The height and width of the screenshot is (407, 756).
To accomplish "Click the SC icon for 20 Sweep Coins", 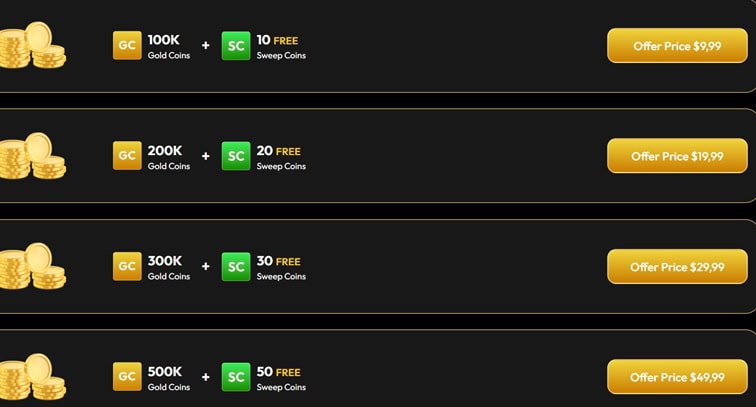I will (236, 156).
